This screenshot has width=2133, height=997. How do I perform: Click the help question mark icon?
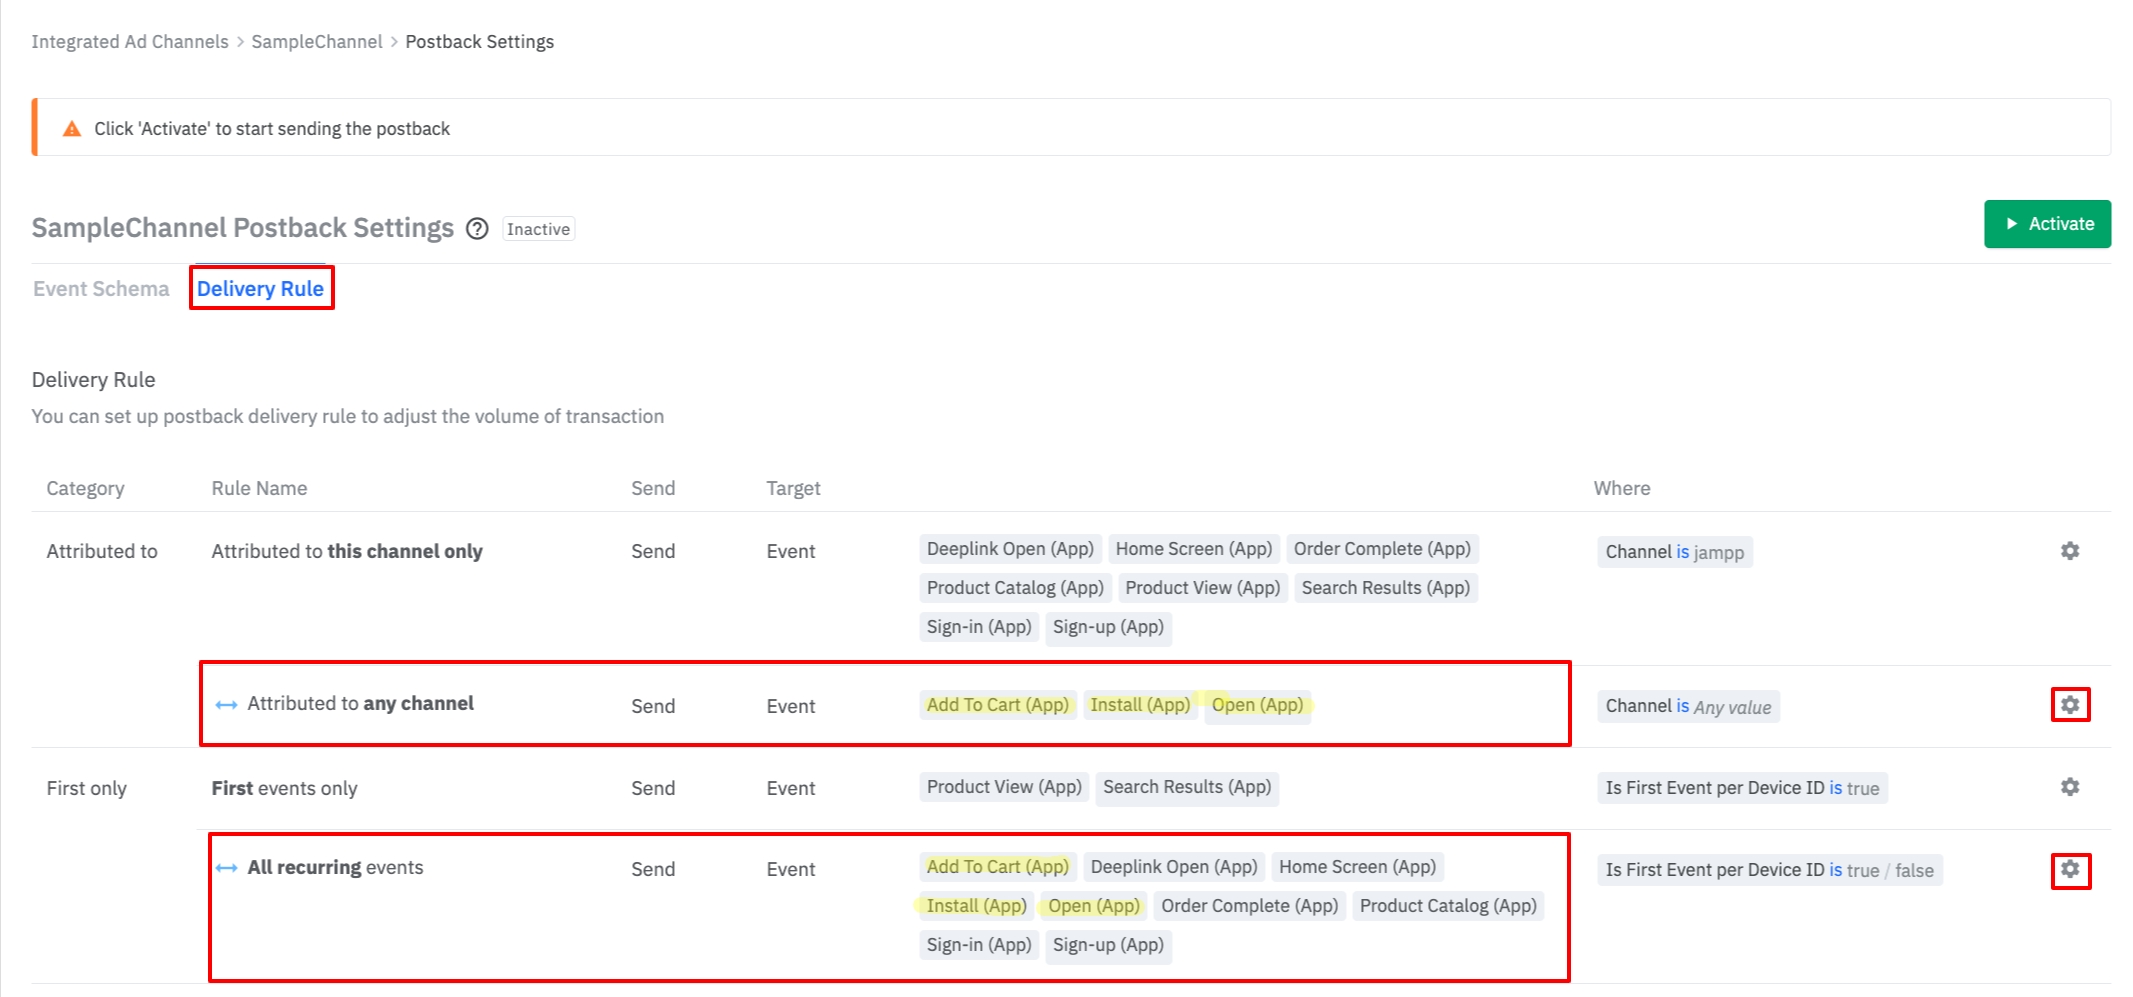click(x=478, y=229)
